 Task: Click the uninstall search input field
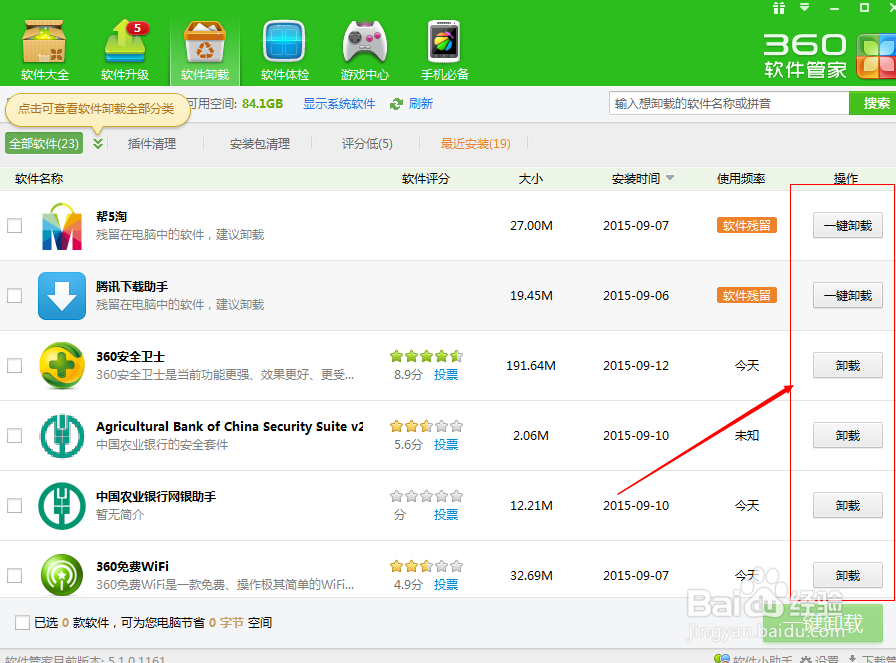(729, 103)
